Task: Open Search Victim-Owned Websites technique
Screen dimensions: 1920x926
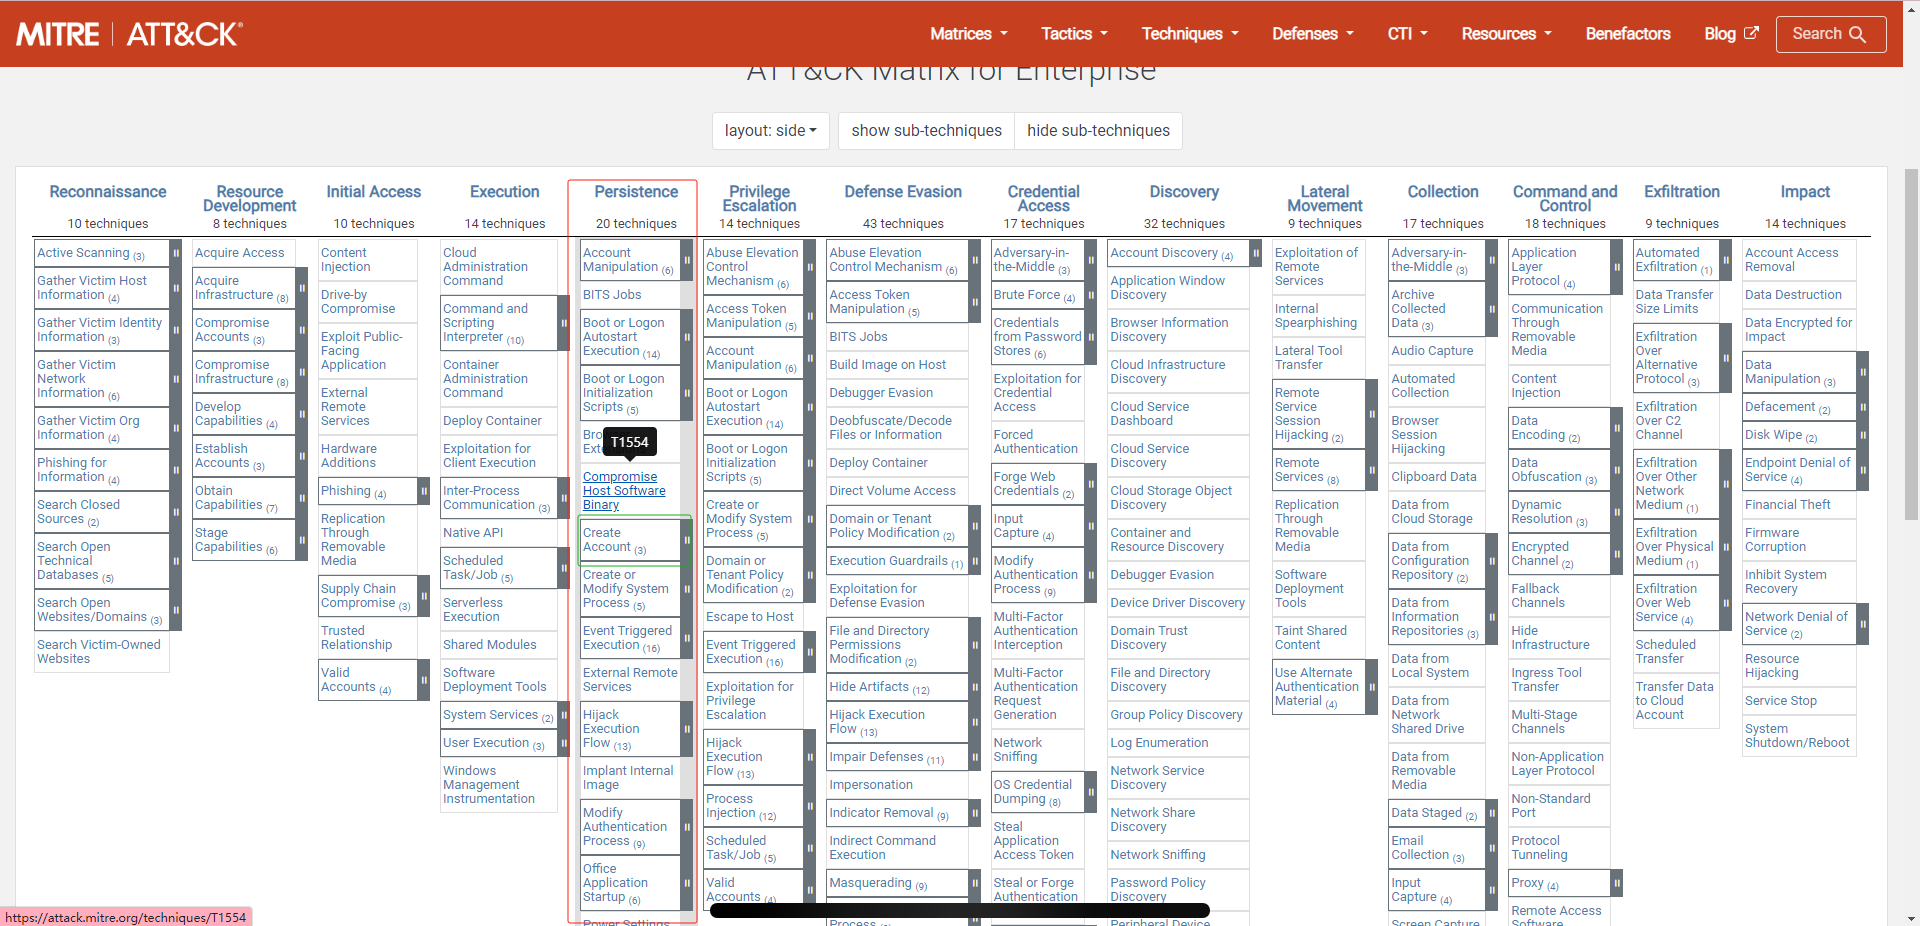Action: point(99,652)
